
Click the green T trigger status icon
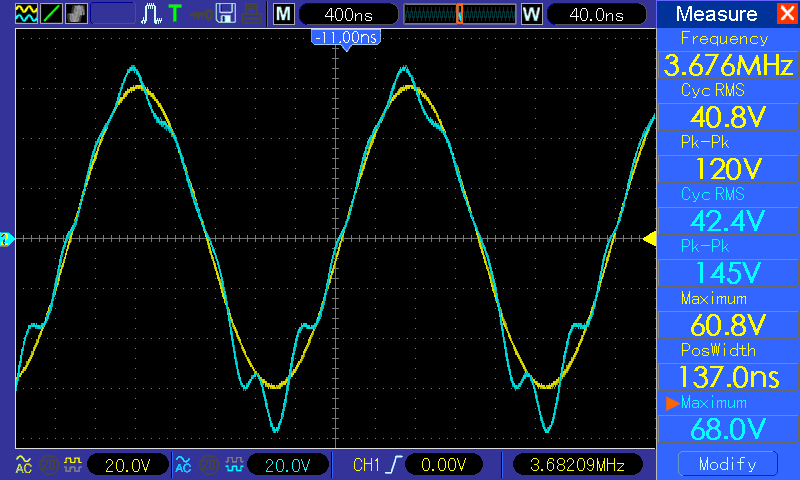point(176,14)
